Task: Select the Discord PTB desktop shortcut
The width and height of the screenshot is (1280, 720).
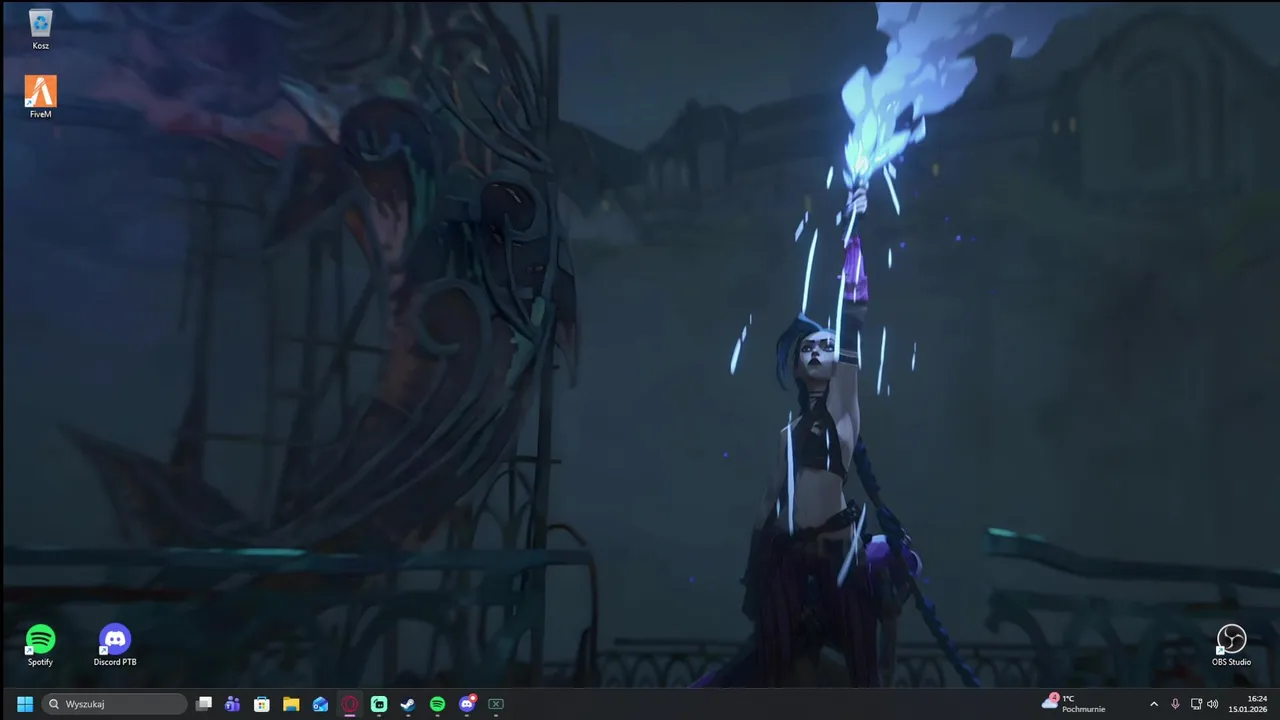Action: [115, 645]
